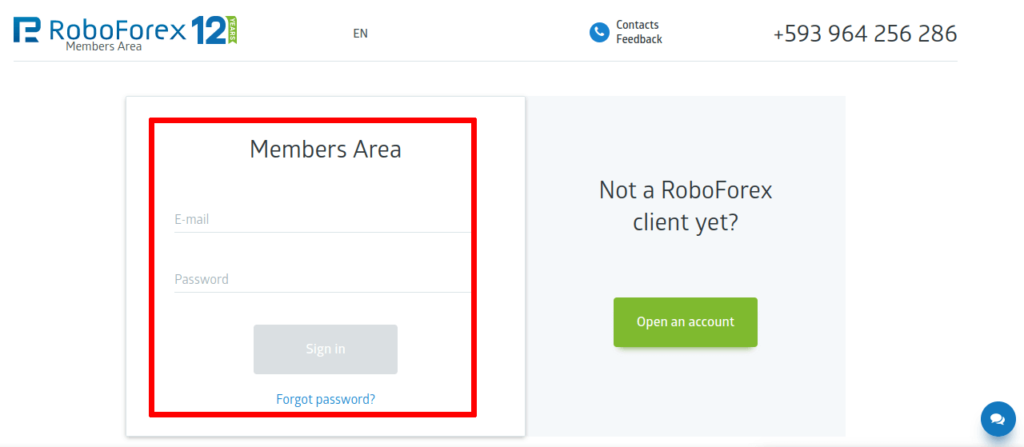This screenshot has height=447, width=1024.
Task: Click the large blue 12 numeral in the logo
Action: 207,30
